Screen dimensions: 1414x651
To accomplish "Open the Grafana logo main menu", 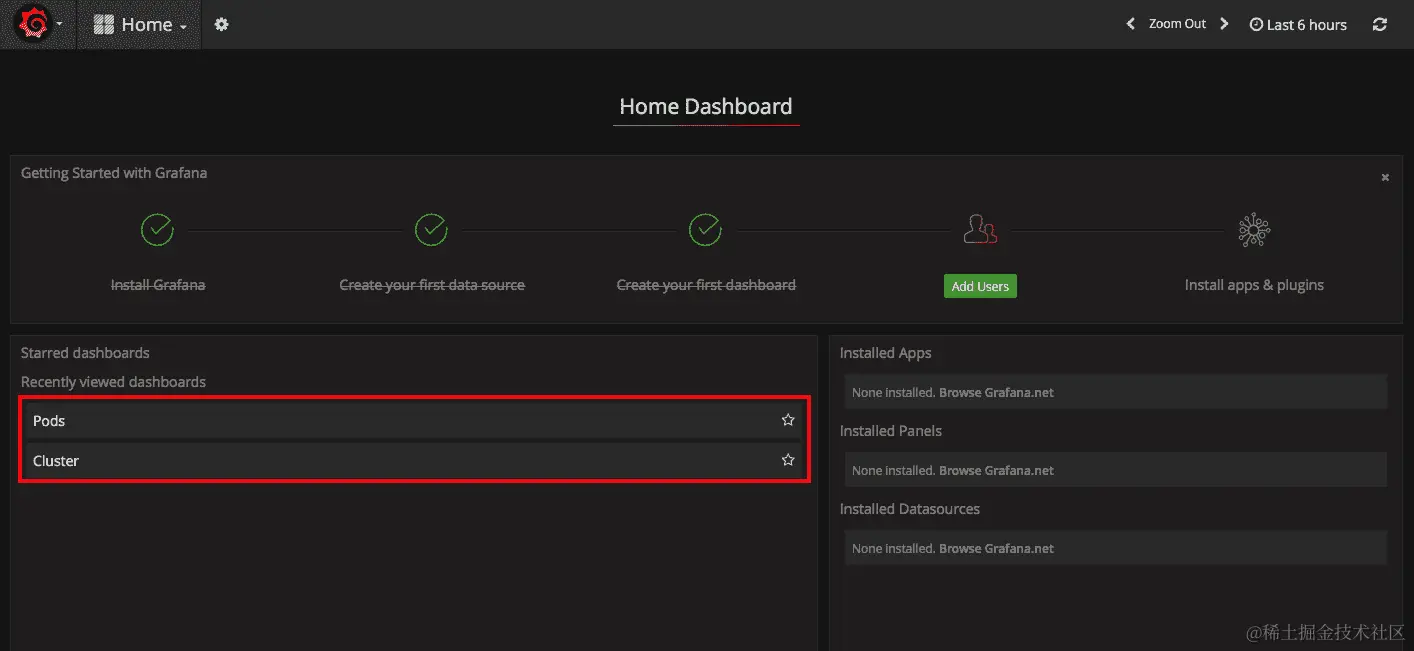I will click(38, 24).
